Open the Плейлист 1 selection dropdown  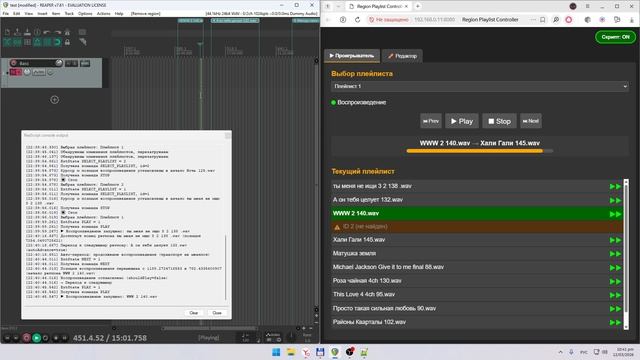click(x=480, y=86)
